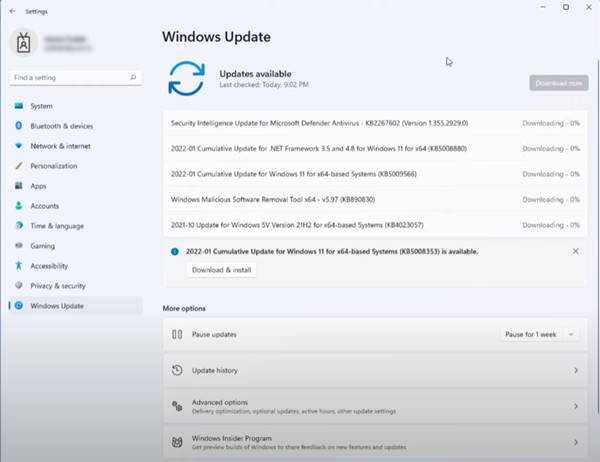The image size is (600, 462).
Task: Click the System monitor icon in sidebar
Action: [19, 106]
